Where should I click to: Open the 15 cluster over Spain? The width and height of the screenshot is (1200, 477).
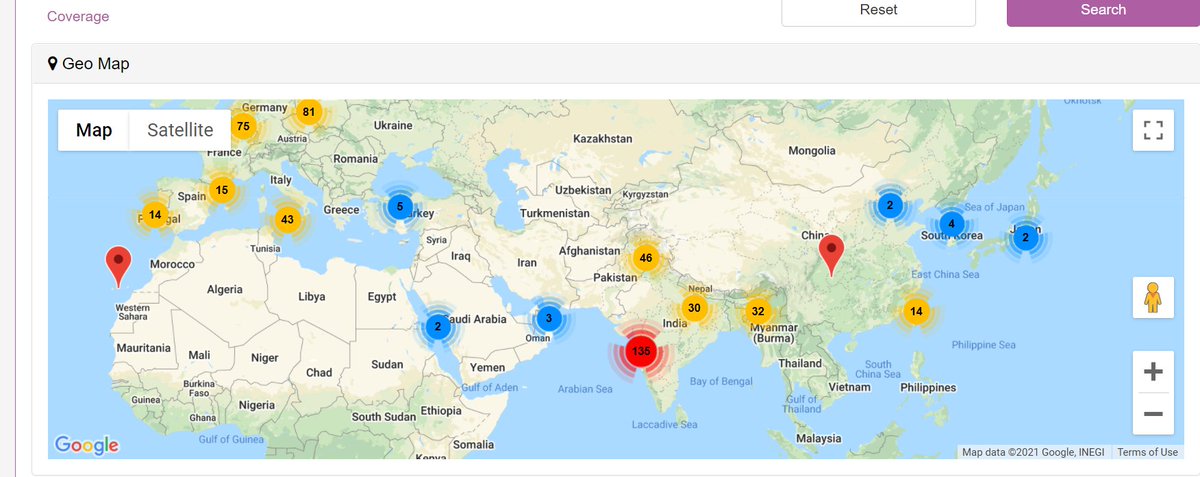[222, 190]
